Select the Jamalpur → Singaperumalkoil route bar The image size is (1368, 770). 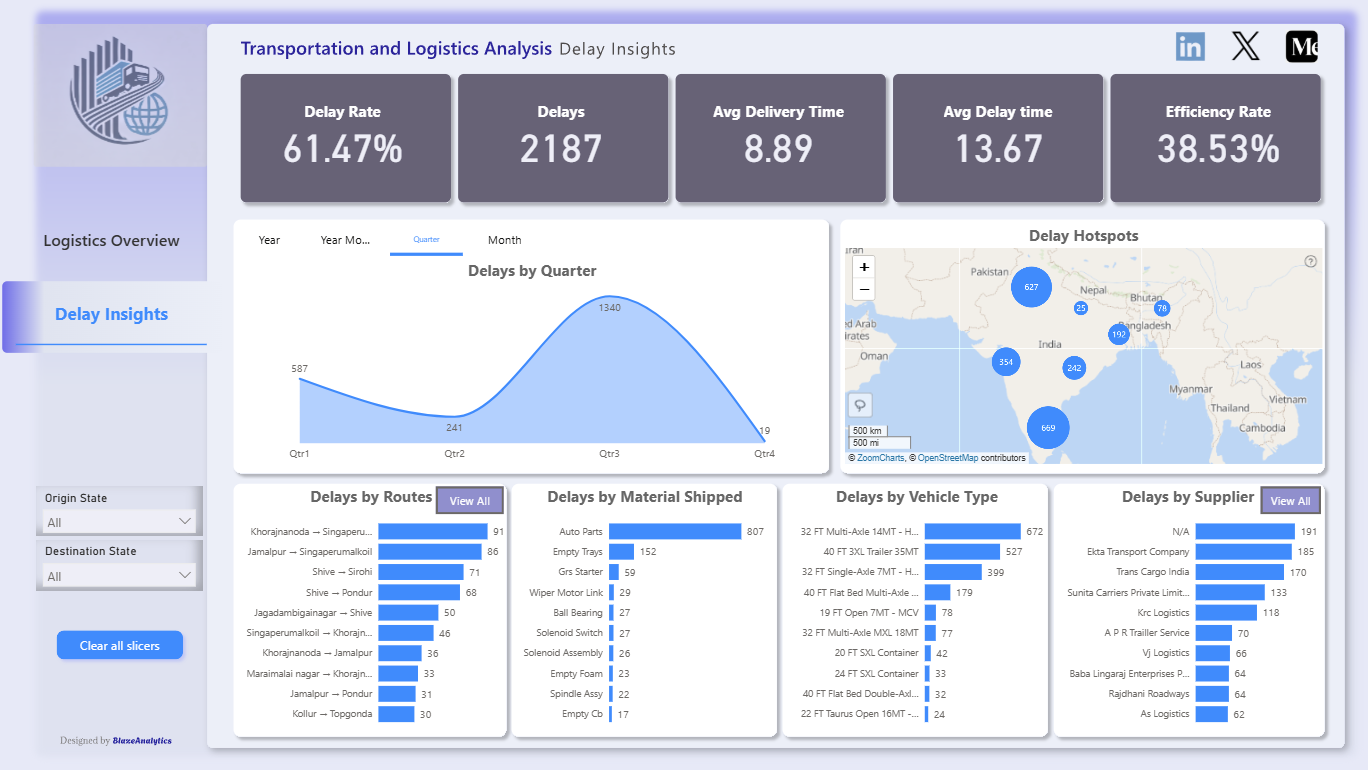tap(430, 552)
